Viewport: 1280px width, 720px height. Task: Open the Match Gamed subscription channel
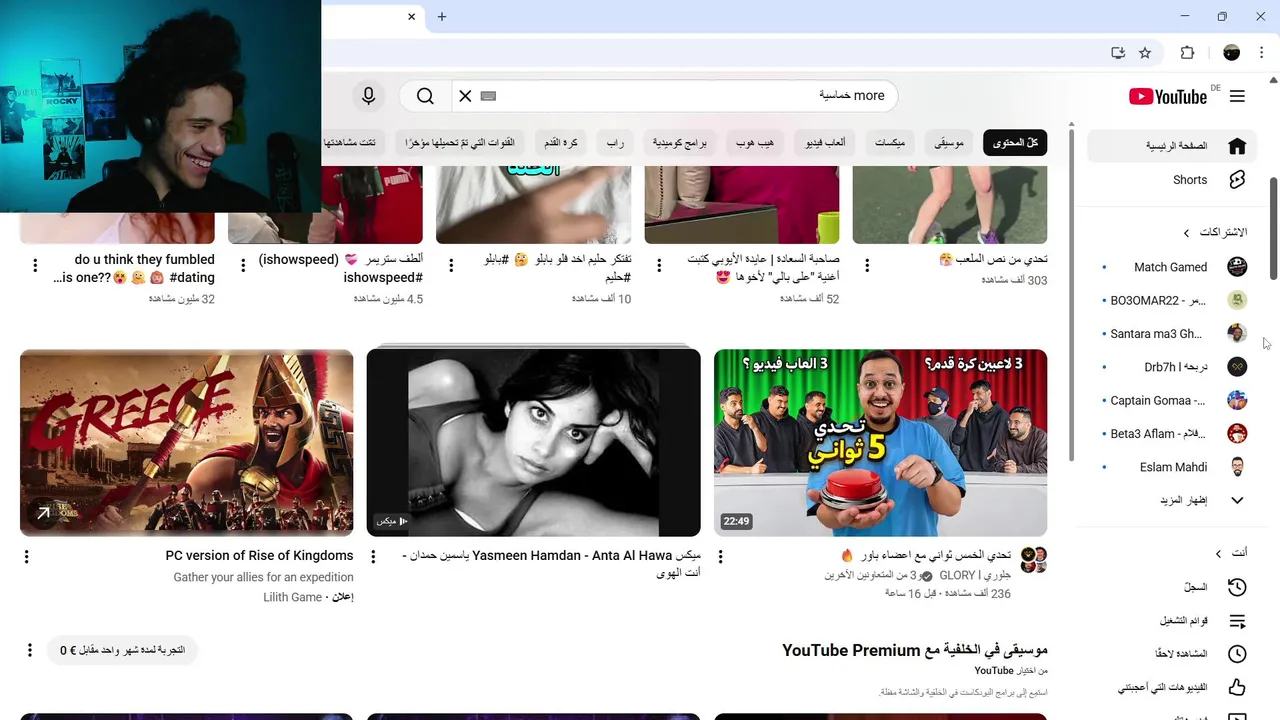pos(1172,267)
